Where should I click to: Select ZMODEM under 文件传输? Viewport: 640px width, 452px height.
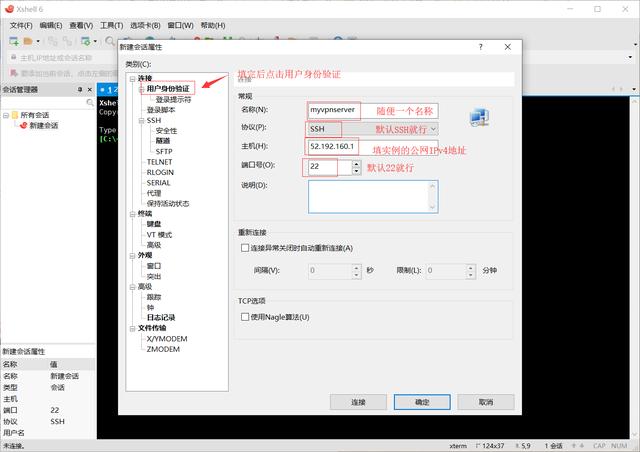click(x=163, y=349)
